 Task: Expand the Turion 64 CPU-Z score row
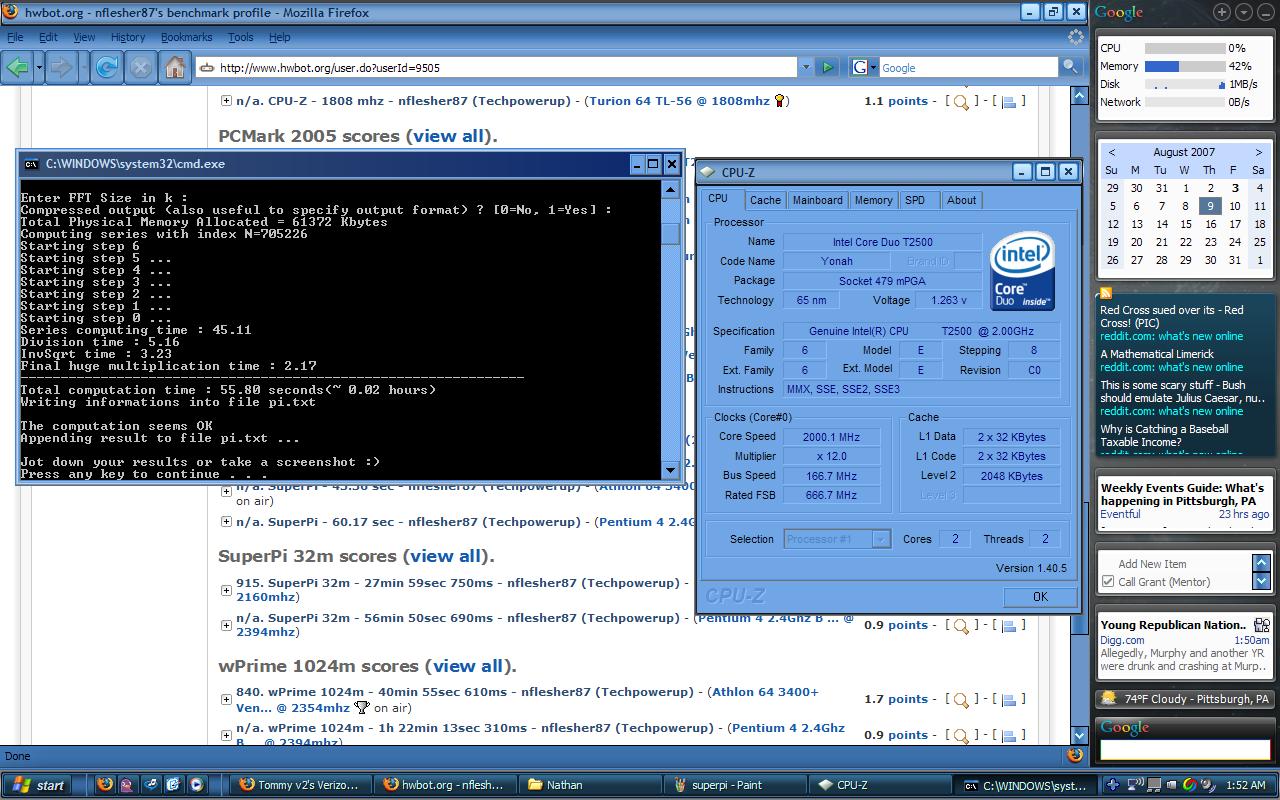(x=226, y=101)
